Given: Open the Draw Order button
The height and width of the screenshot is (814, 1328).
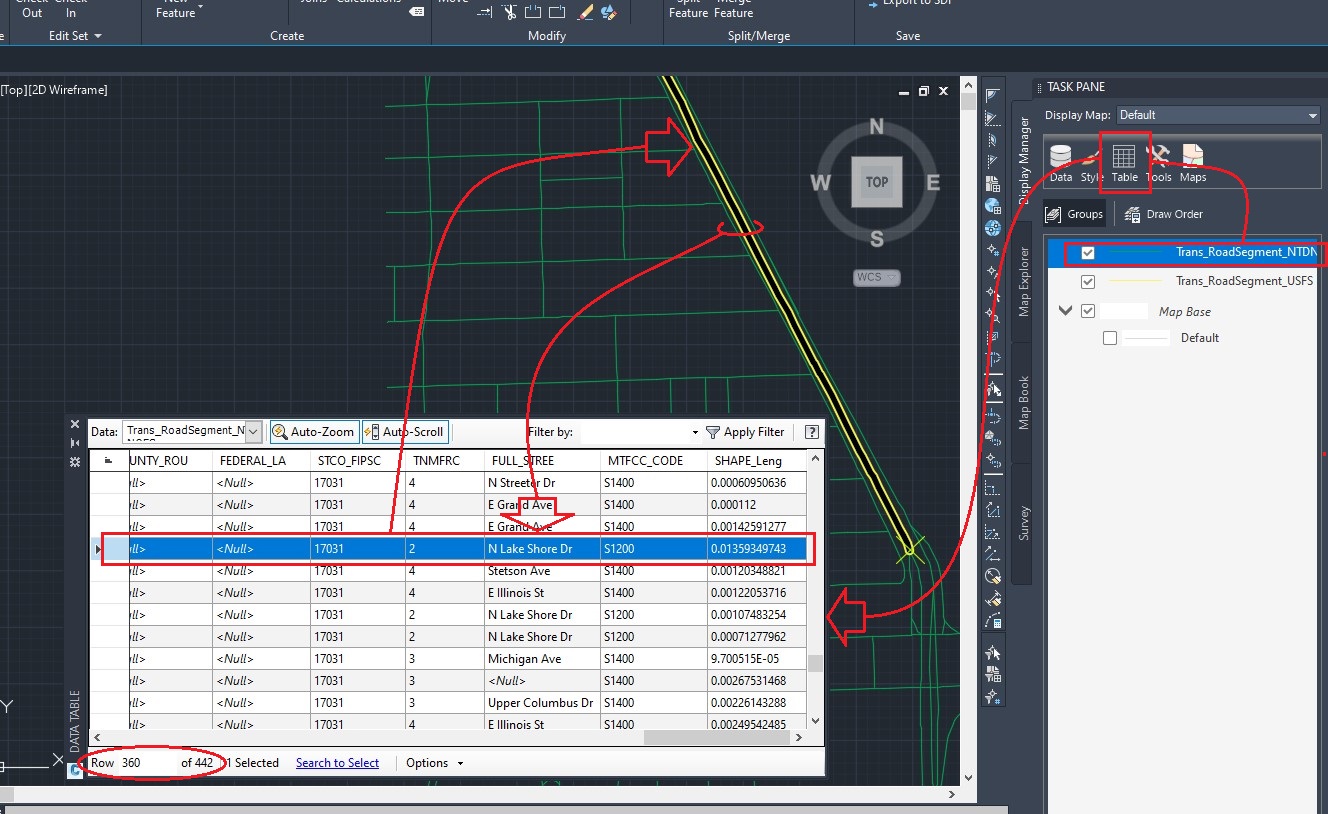Looking at the screenshot, I should (1163, 213).
